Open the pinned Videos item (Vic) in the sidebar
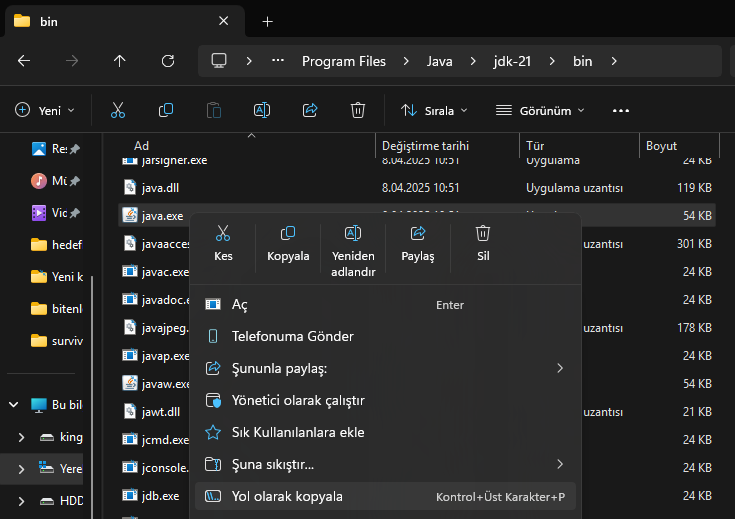Screen dimensions: 735x519 (55, 213)
